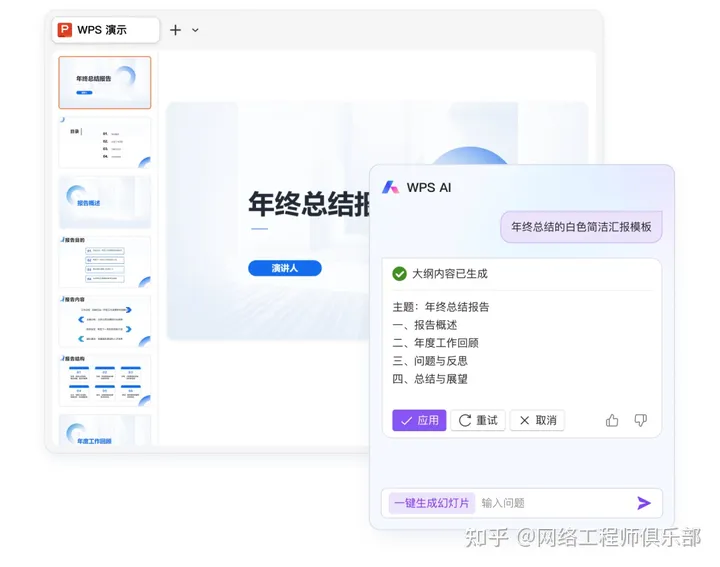Click the 主题: 年终总结报告 outline line
Image resolution: width=720 pixels, height=567 pixels.
pyautogui.click(x=441, y=307)
